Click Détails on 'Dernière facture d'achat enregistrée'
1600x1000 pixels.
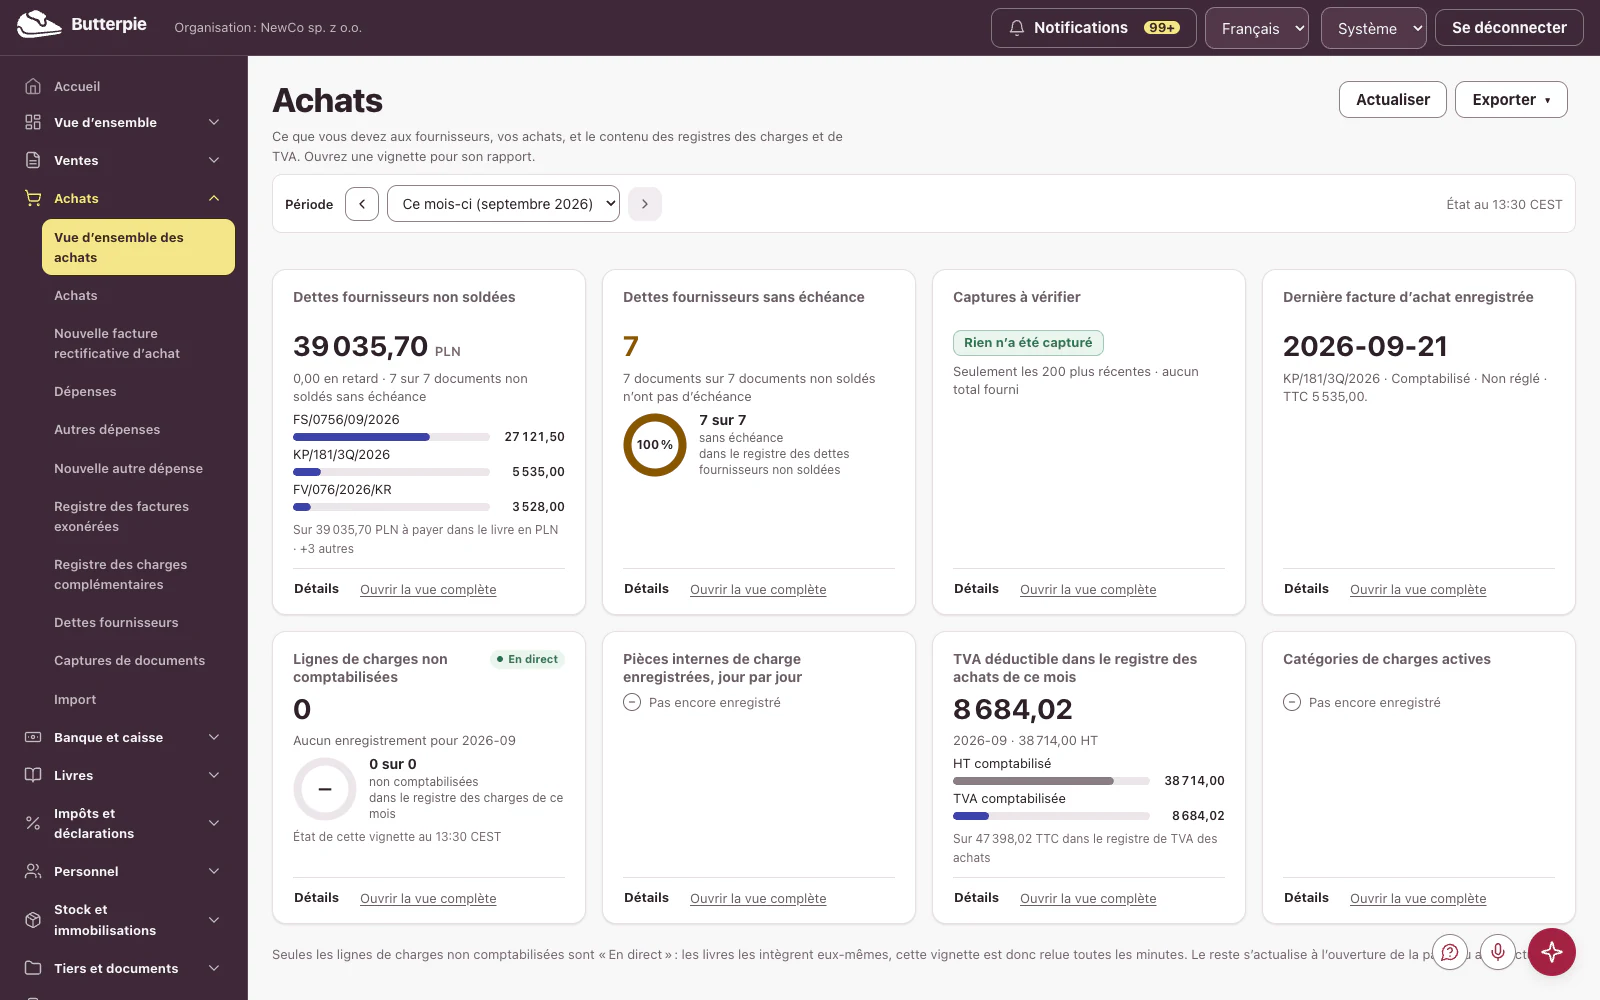pyautogui.click(x=1306, y=589)
